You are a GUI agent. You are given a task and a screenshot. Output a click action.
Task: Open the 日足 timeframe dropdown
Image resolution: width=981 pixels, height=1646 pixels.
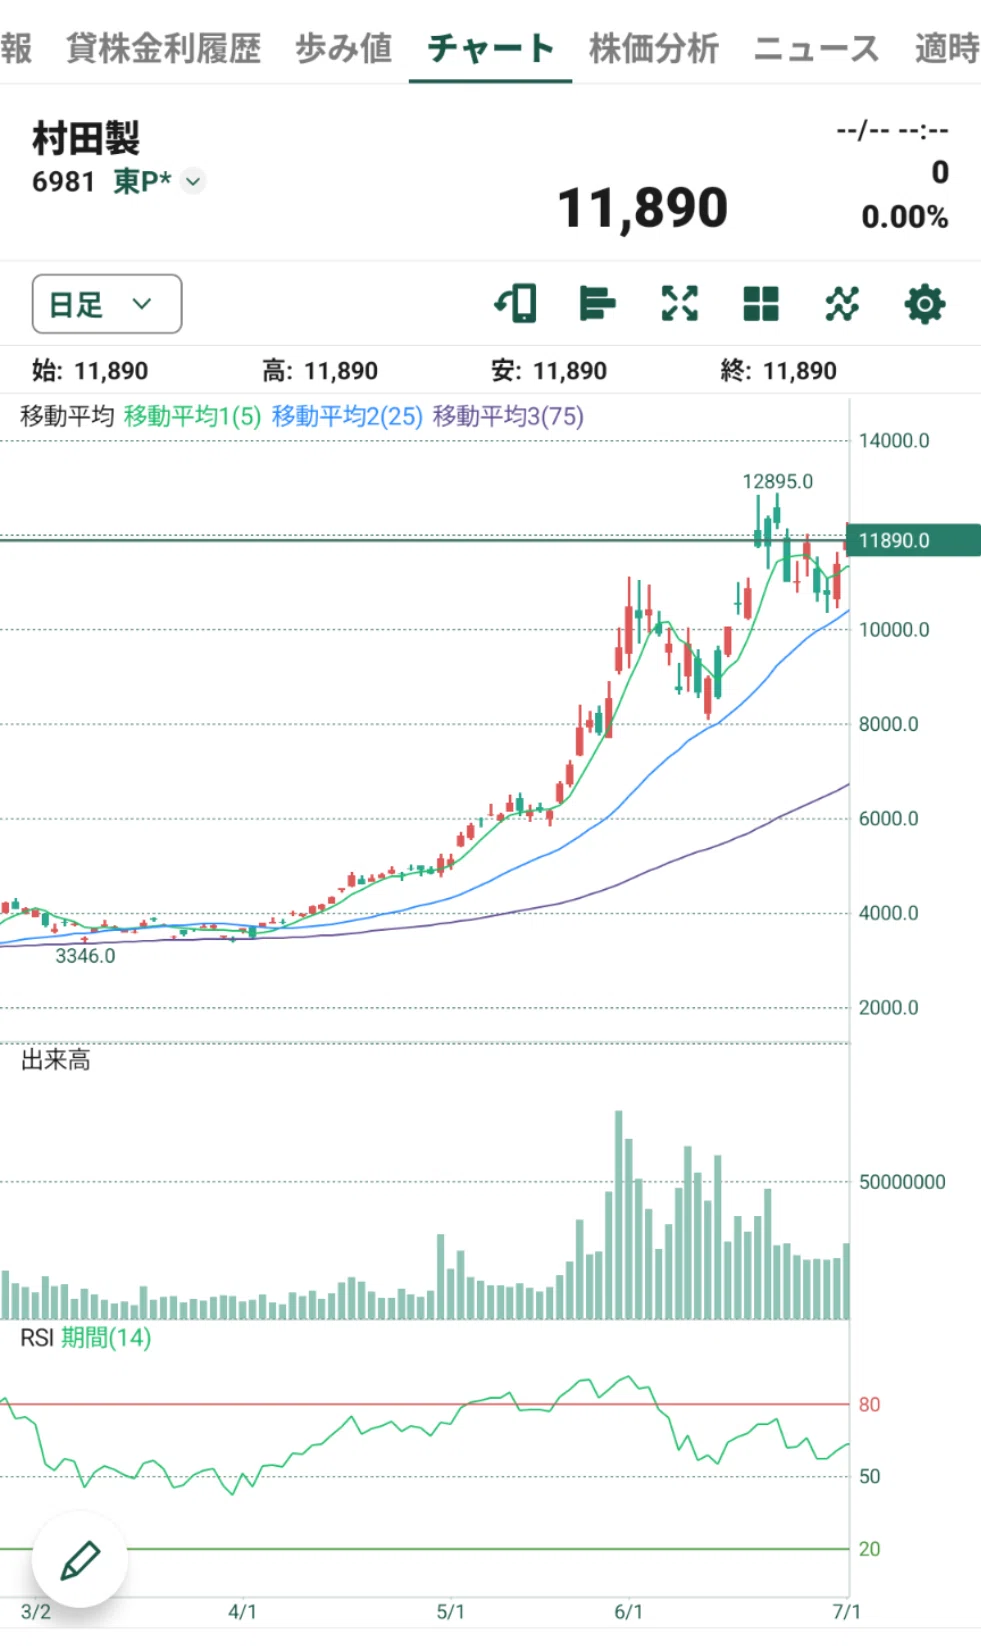coord(107,304)
